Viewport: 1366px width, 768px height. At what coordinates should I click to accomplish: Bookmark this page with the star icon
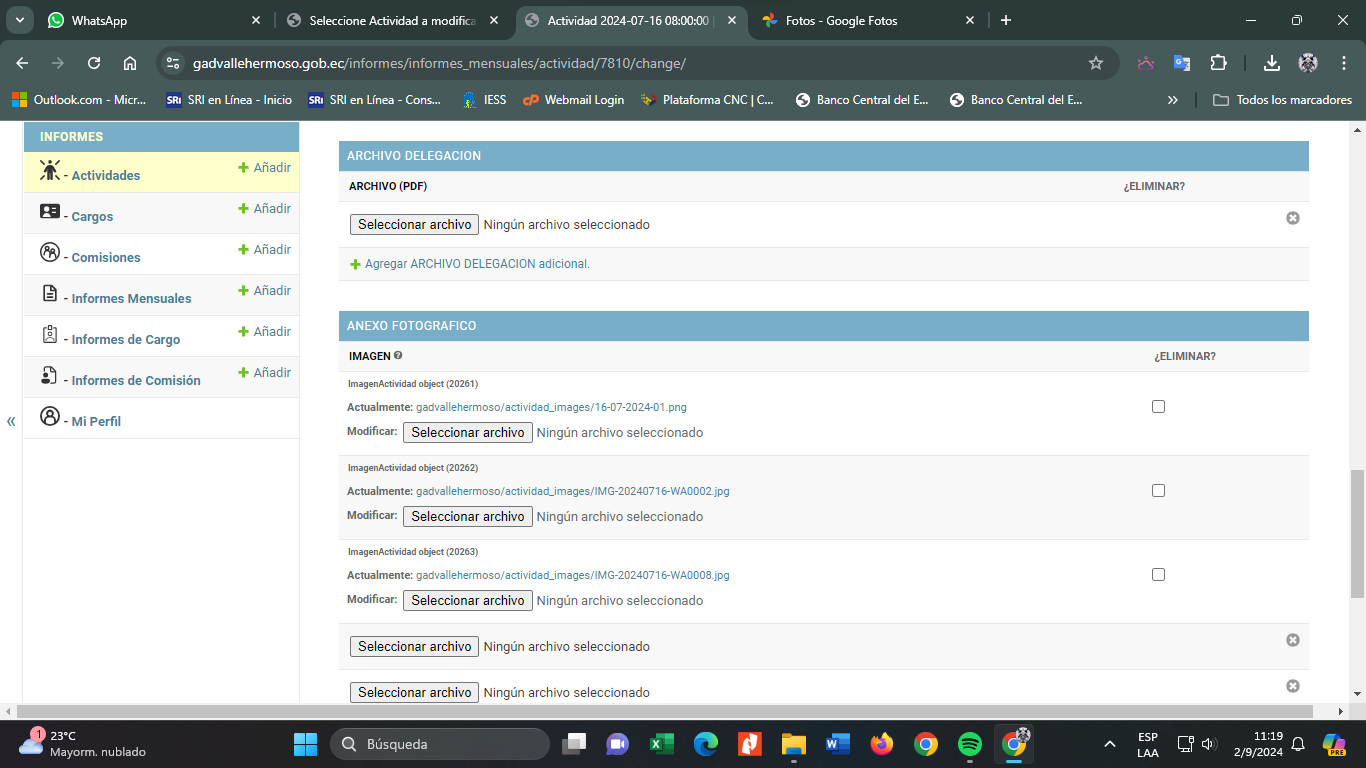1096,63
